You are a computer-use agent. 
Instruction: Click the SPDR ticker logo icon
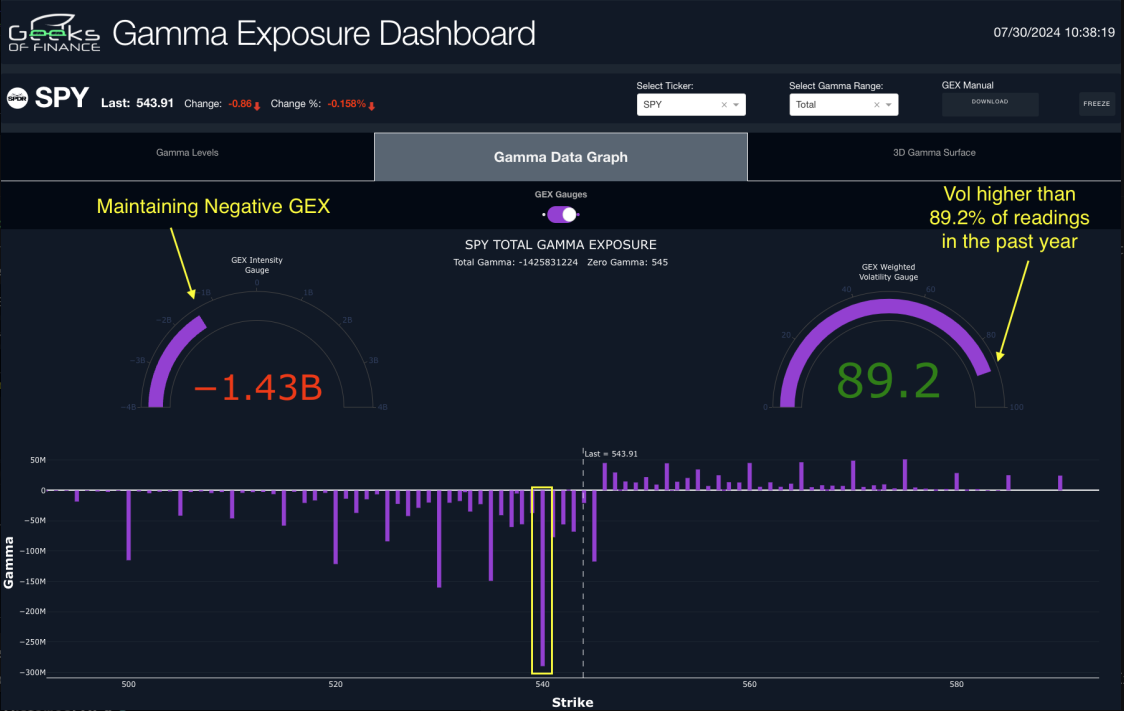coord(17,98)
